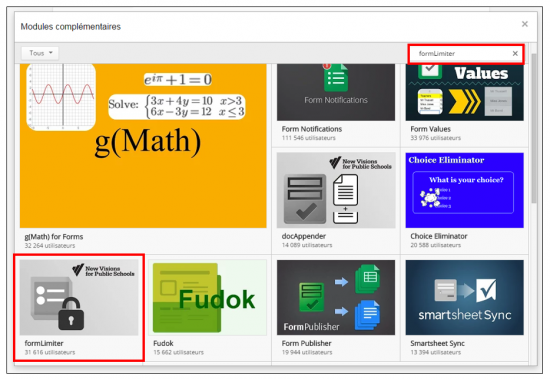This screenshot has height=379, width=550.
Task: Open the Smartsheet Sync thumbnail
Action: (x=464, y=298)
